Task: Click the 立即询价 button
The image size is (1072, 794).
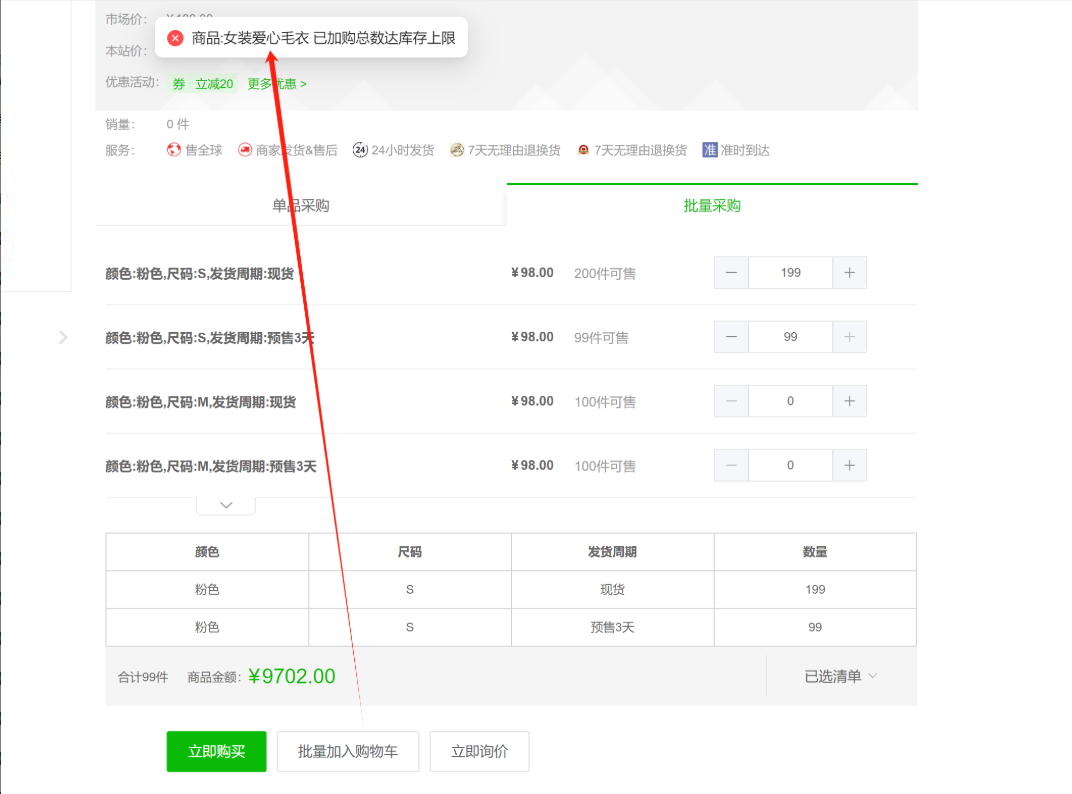Action: [479, 752]
